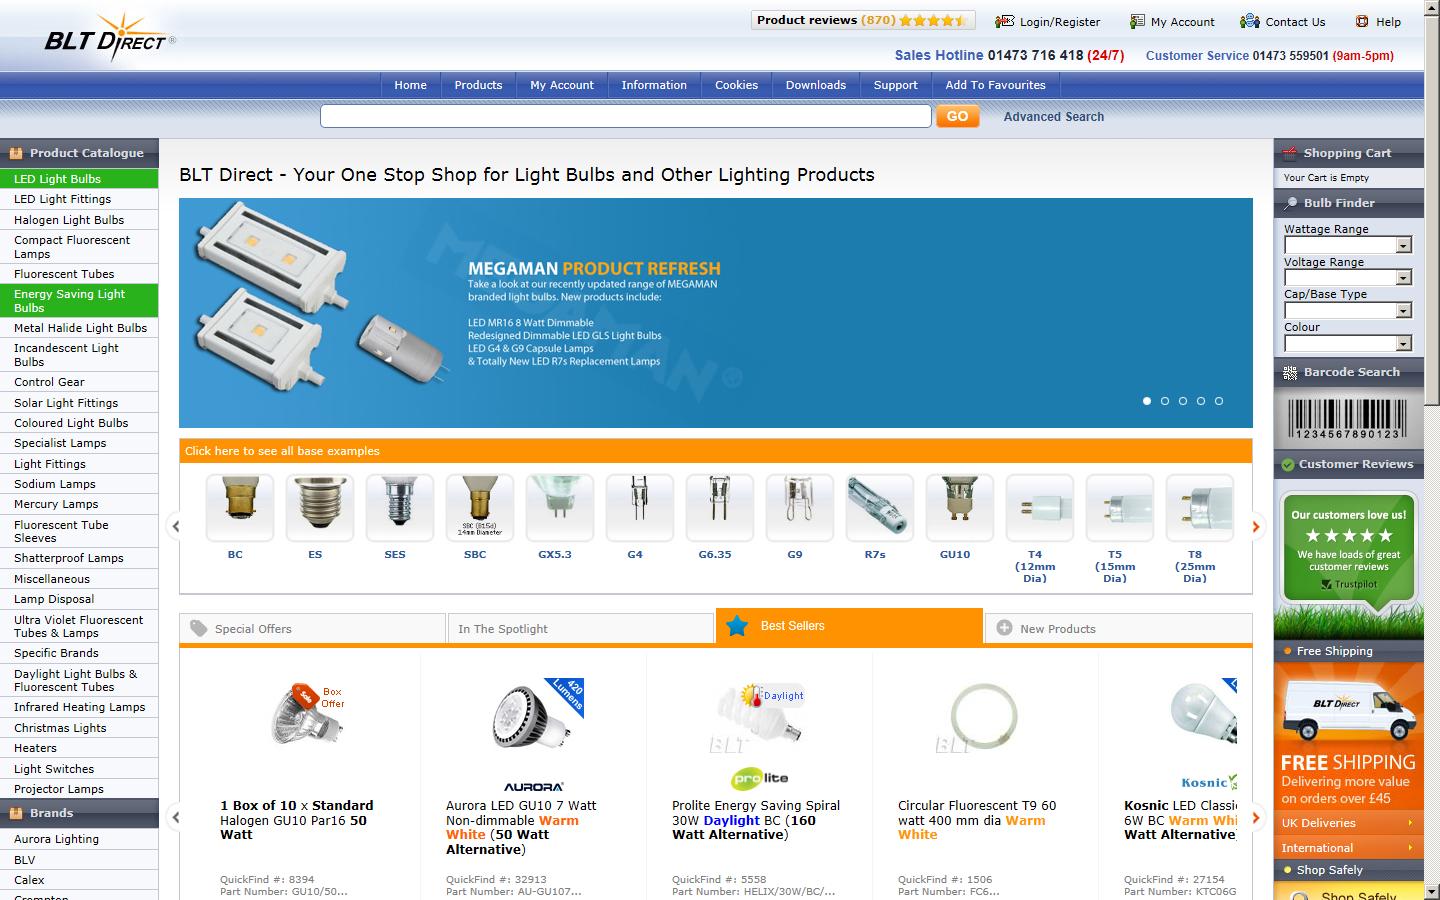The height and width of the screenshot is (900, 1440).
Task: Open the Login/Register icon link
Action: pos(1004,21)
